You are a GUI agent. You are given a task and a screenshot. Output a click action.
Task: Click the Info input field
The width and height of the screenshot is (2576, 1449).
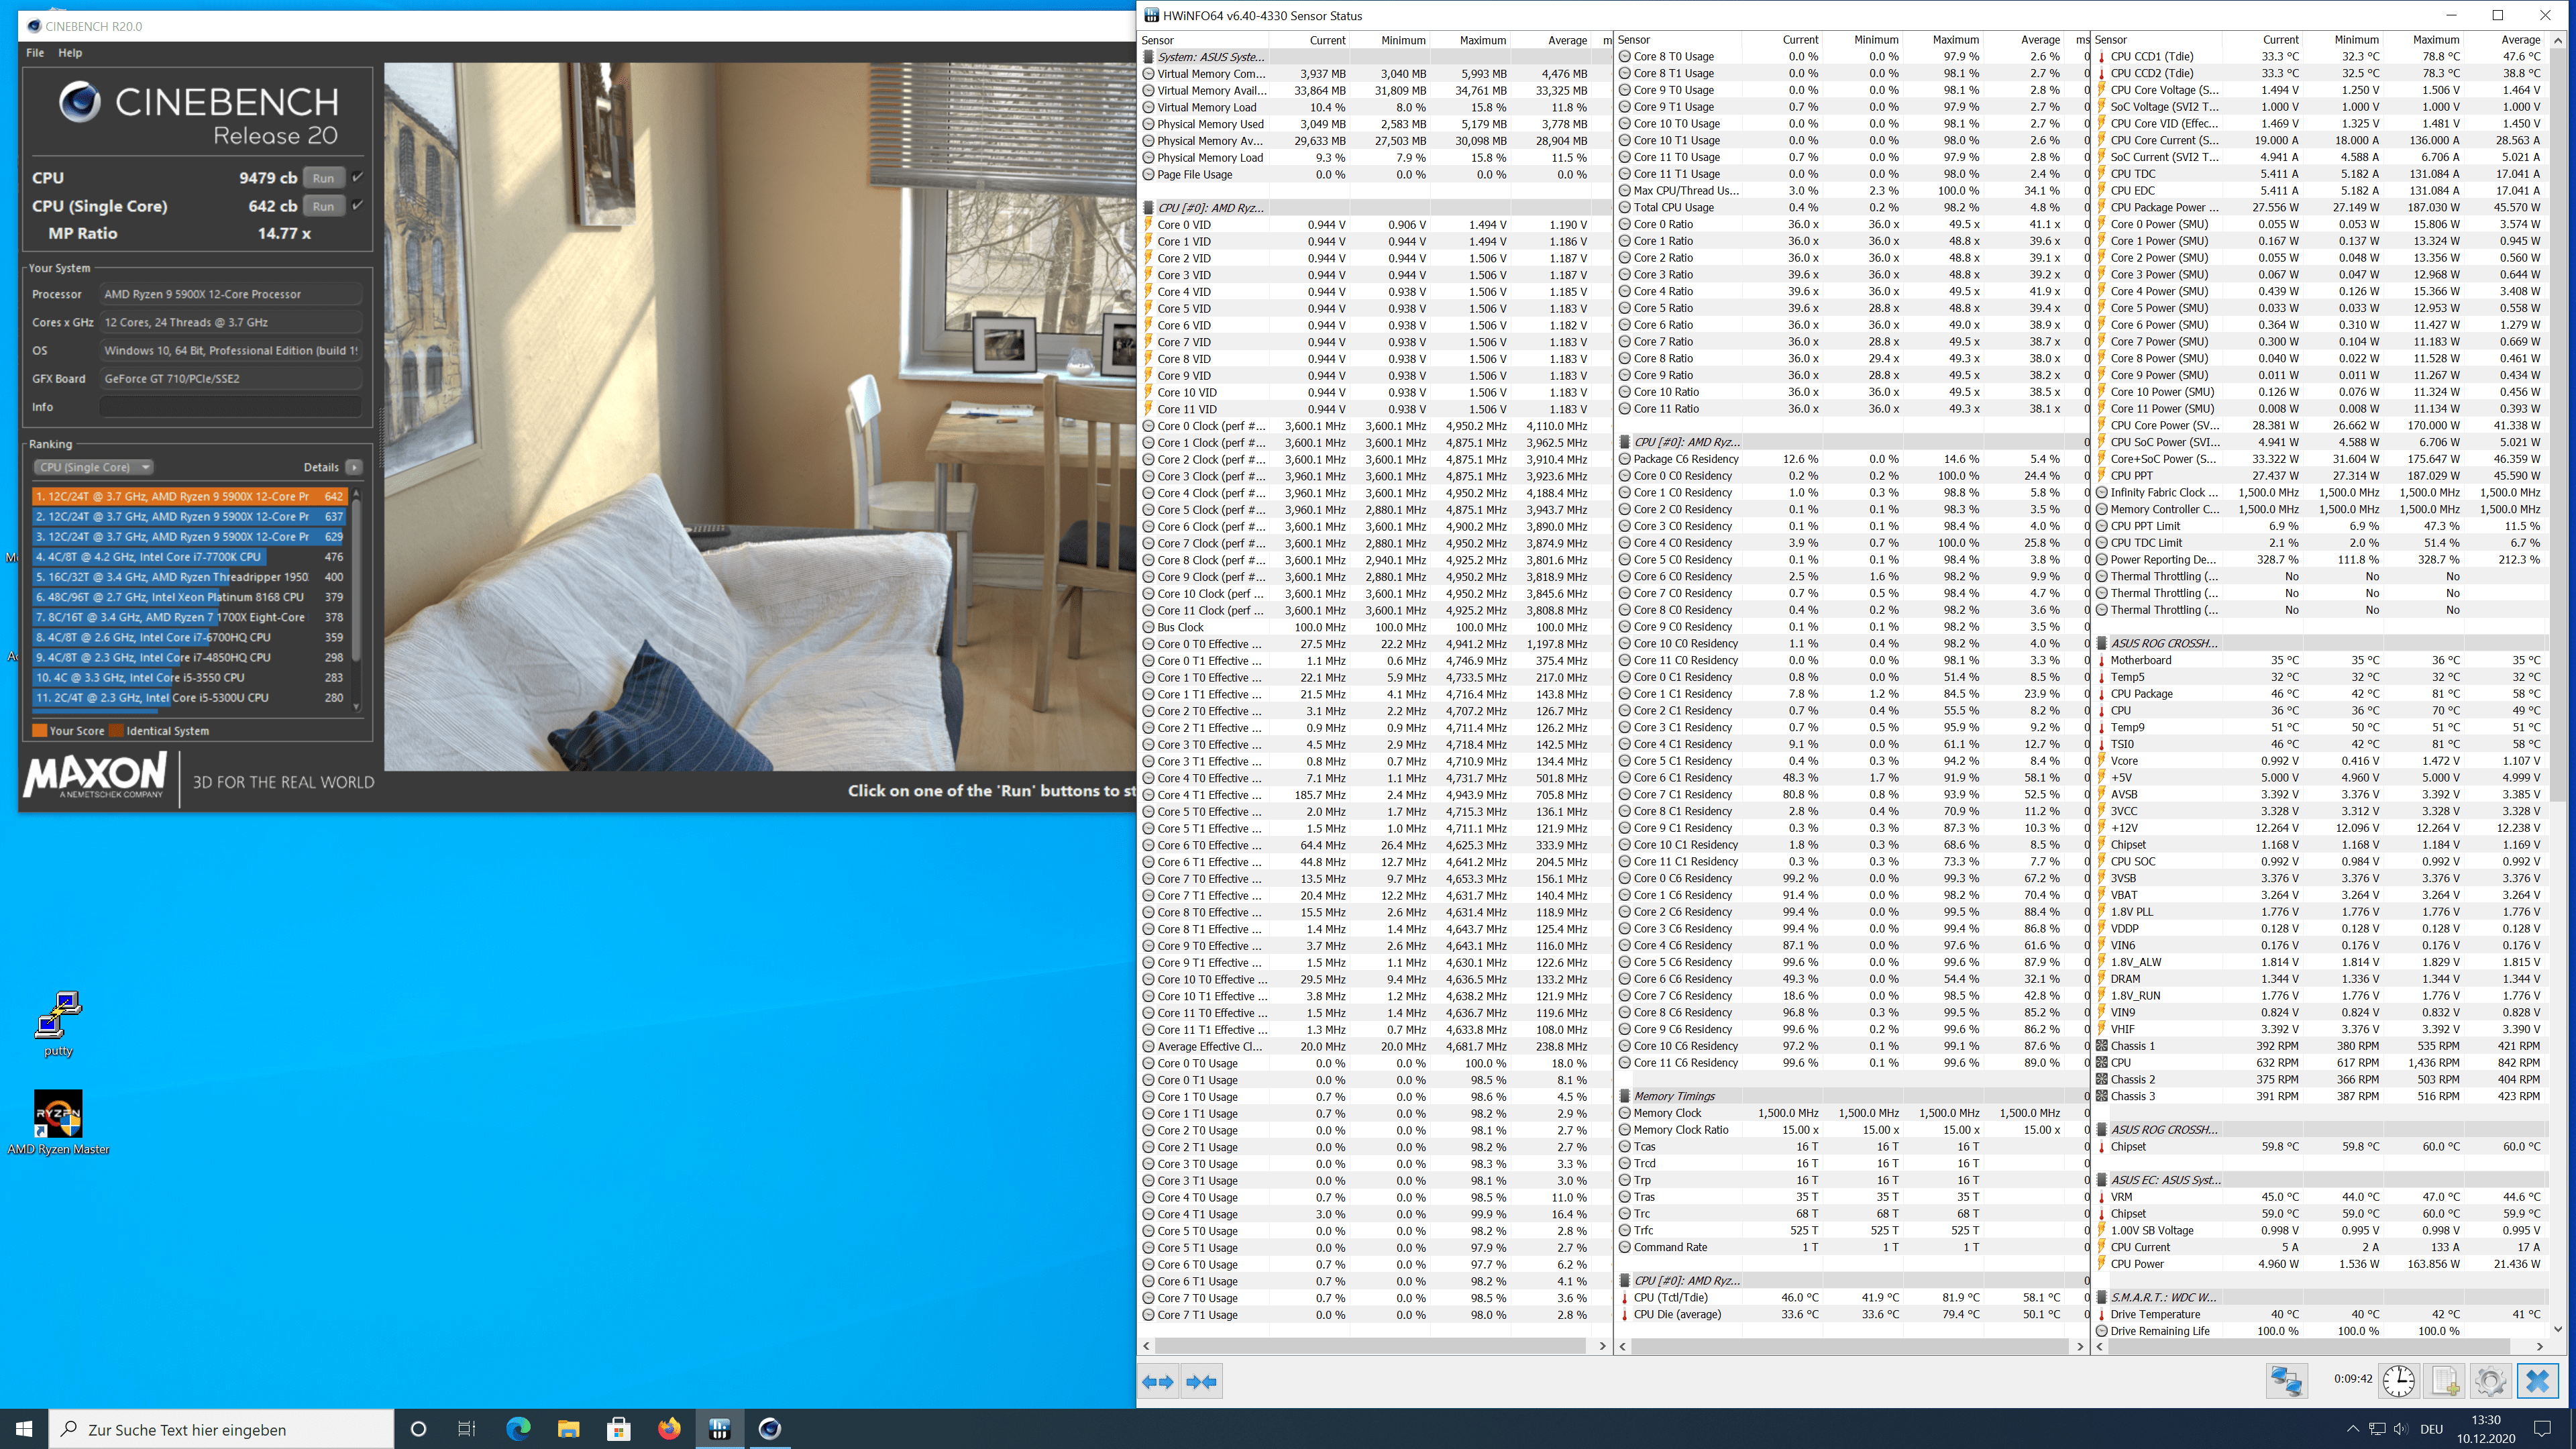[x=230, y=407]
